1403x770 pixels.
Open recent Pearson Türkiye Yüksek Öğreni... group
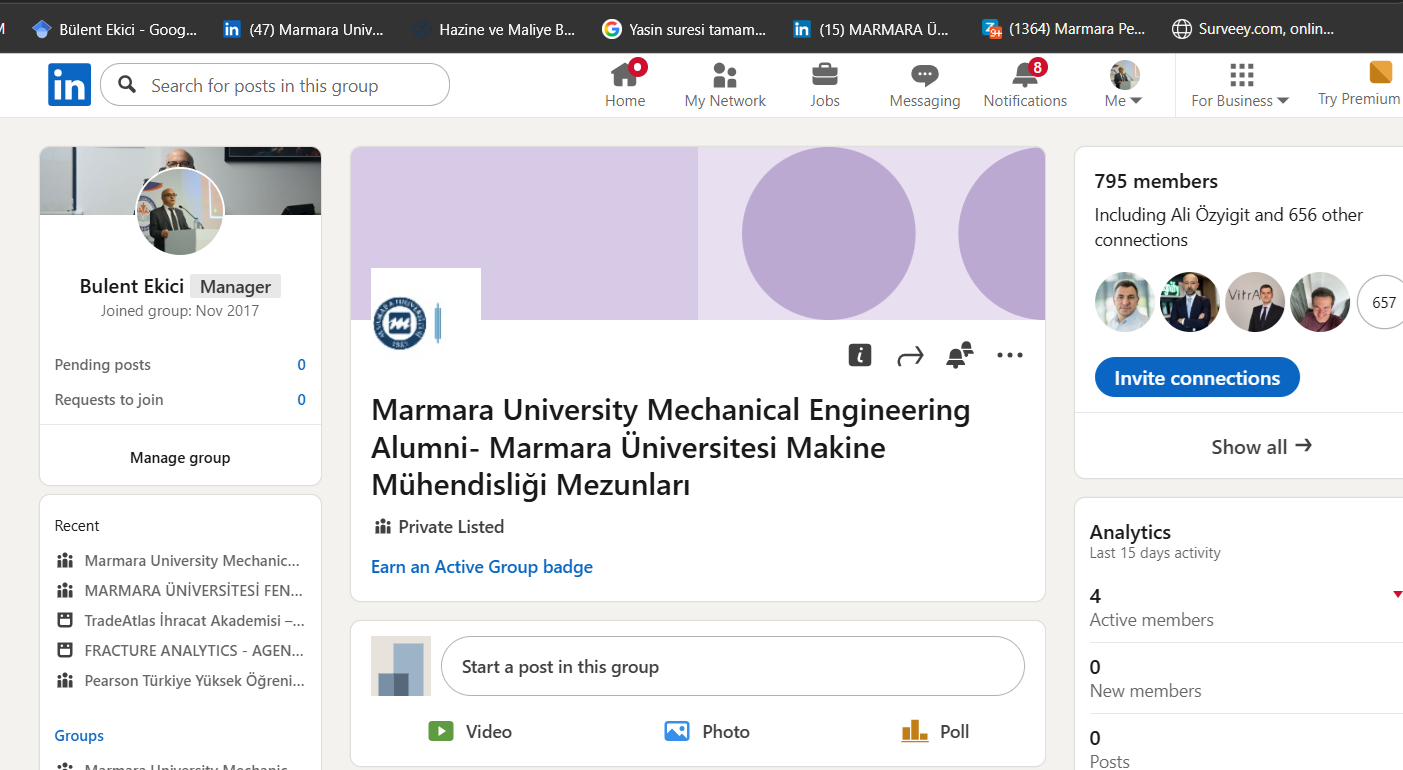[x=180, y=681]
